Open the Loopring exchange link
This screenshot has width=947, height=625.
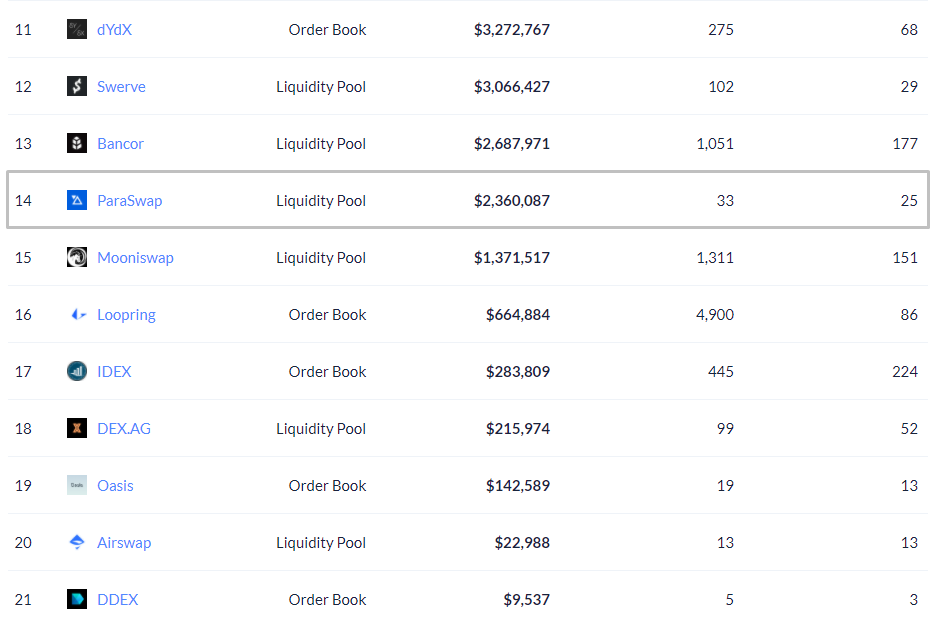pos(126,315)
